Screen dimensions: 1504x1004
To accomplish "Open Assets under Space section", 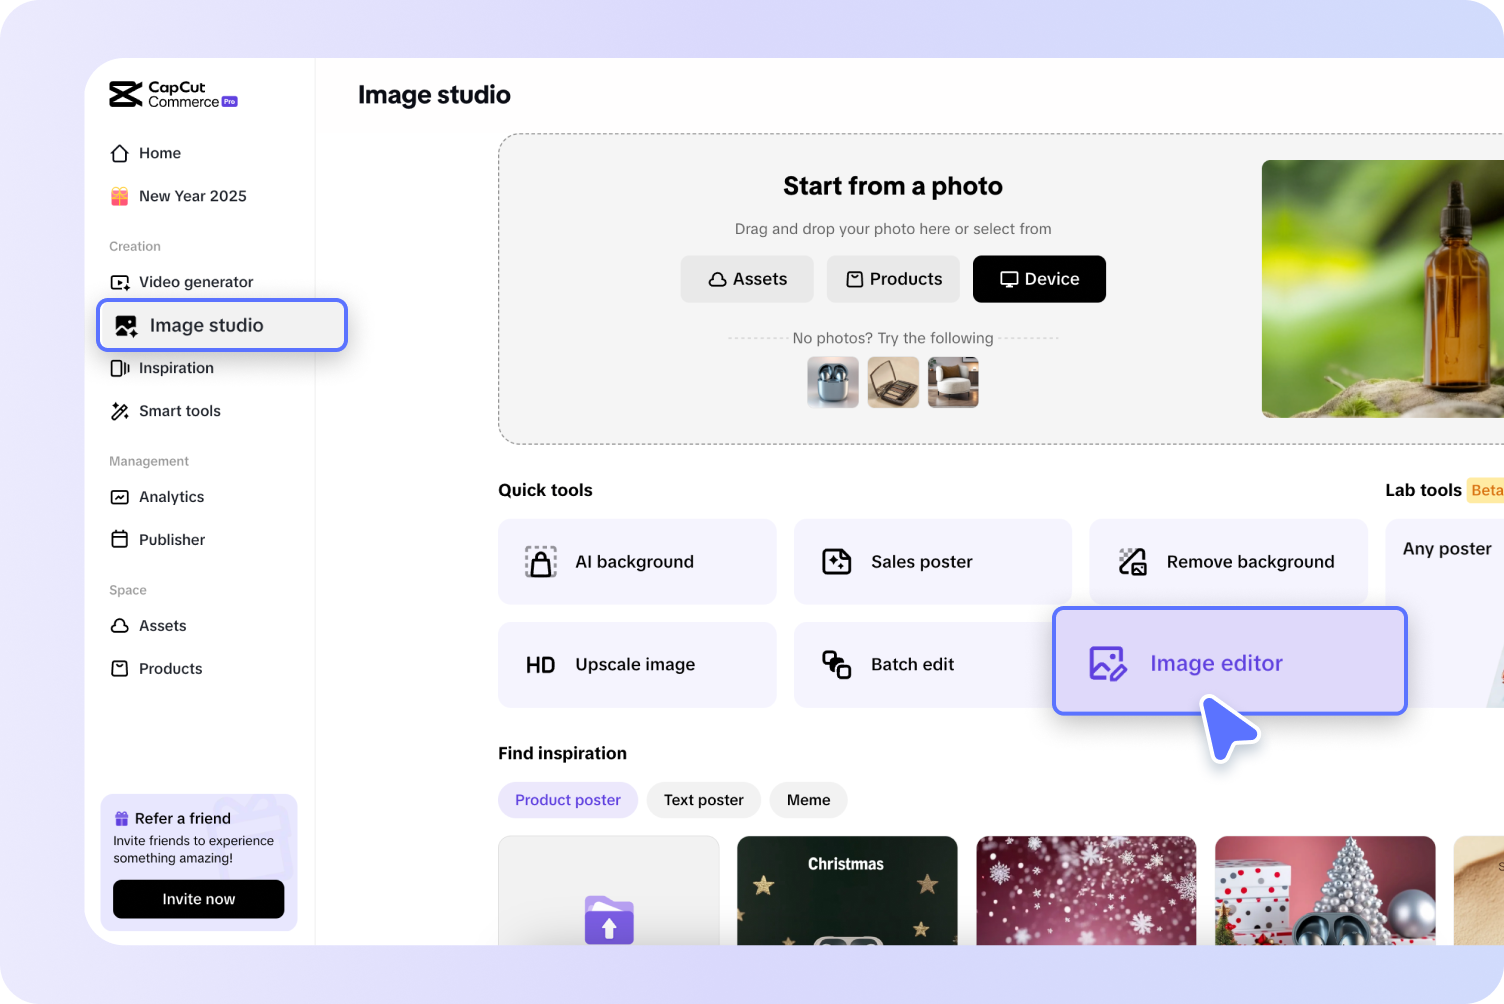I will tap(161, 626).
